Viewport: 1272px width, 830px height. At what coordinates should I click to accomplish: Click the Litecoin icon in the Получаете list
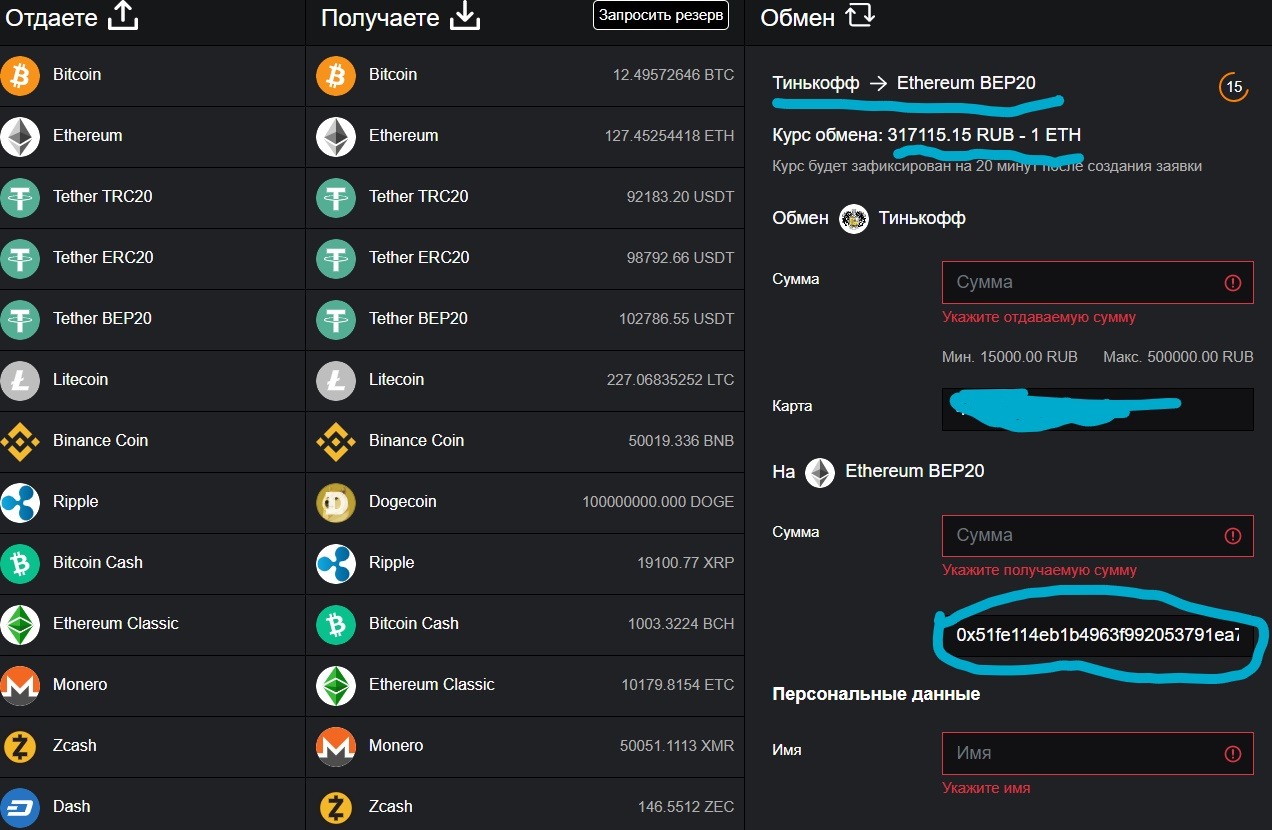(336, 380)
